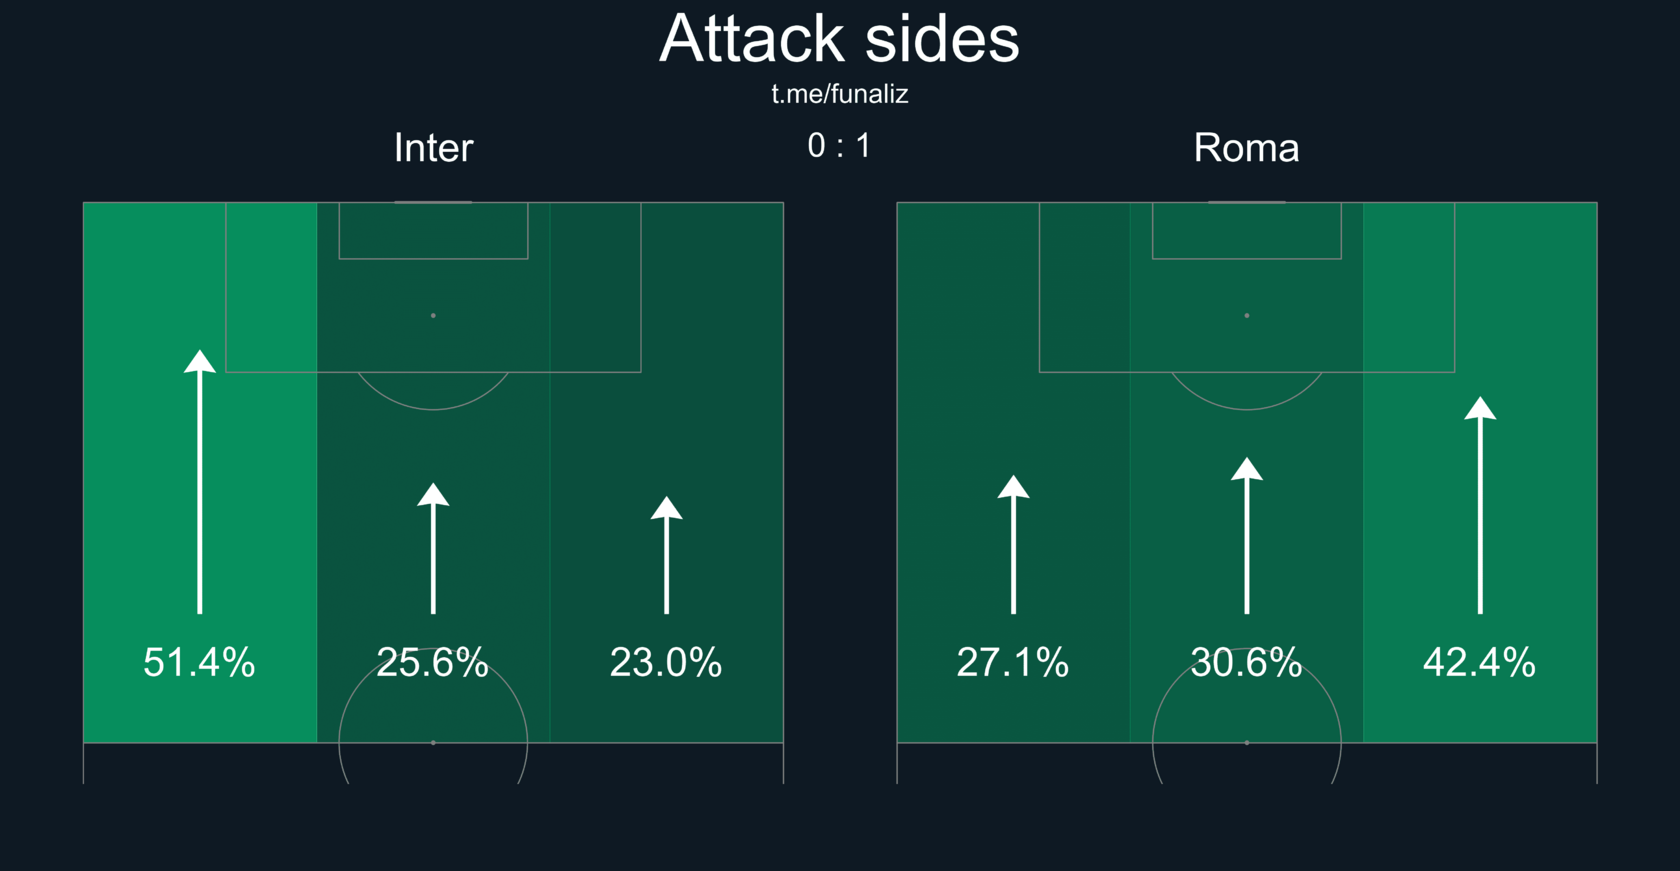Open the t.me/funaliz link
Image resolution: width=1680 pixels, height=871 pixels.
(840, 94)
